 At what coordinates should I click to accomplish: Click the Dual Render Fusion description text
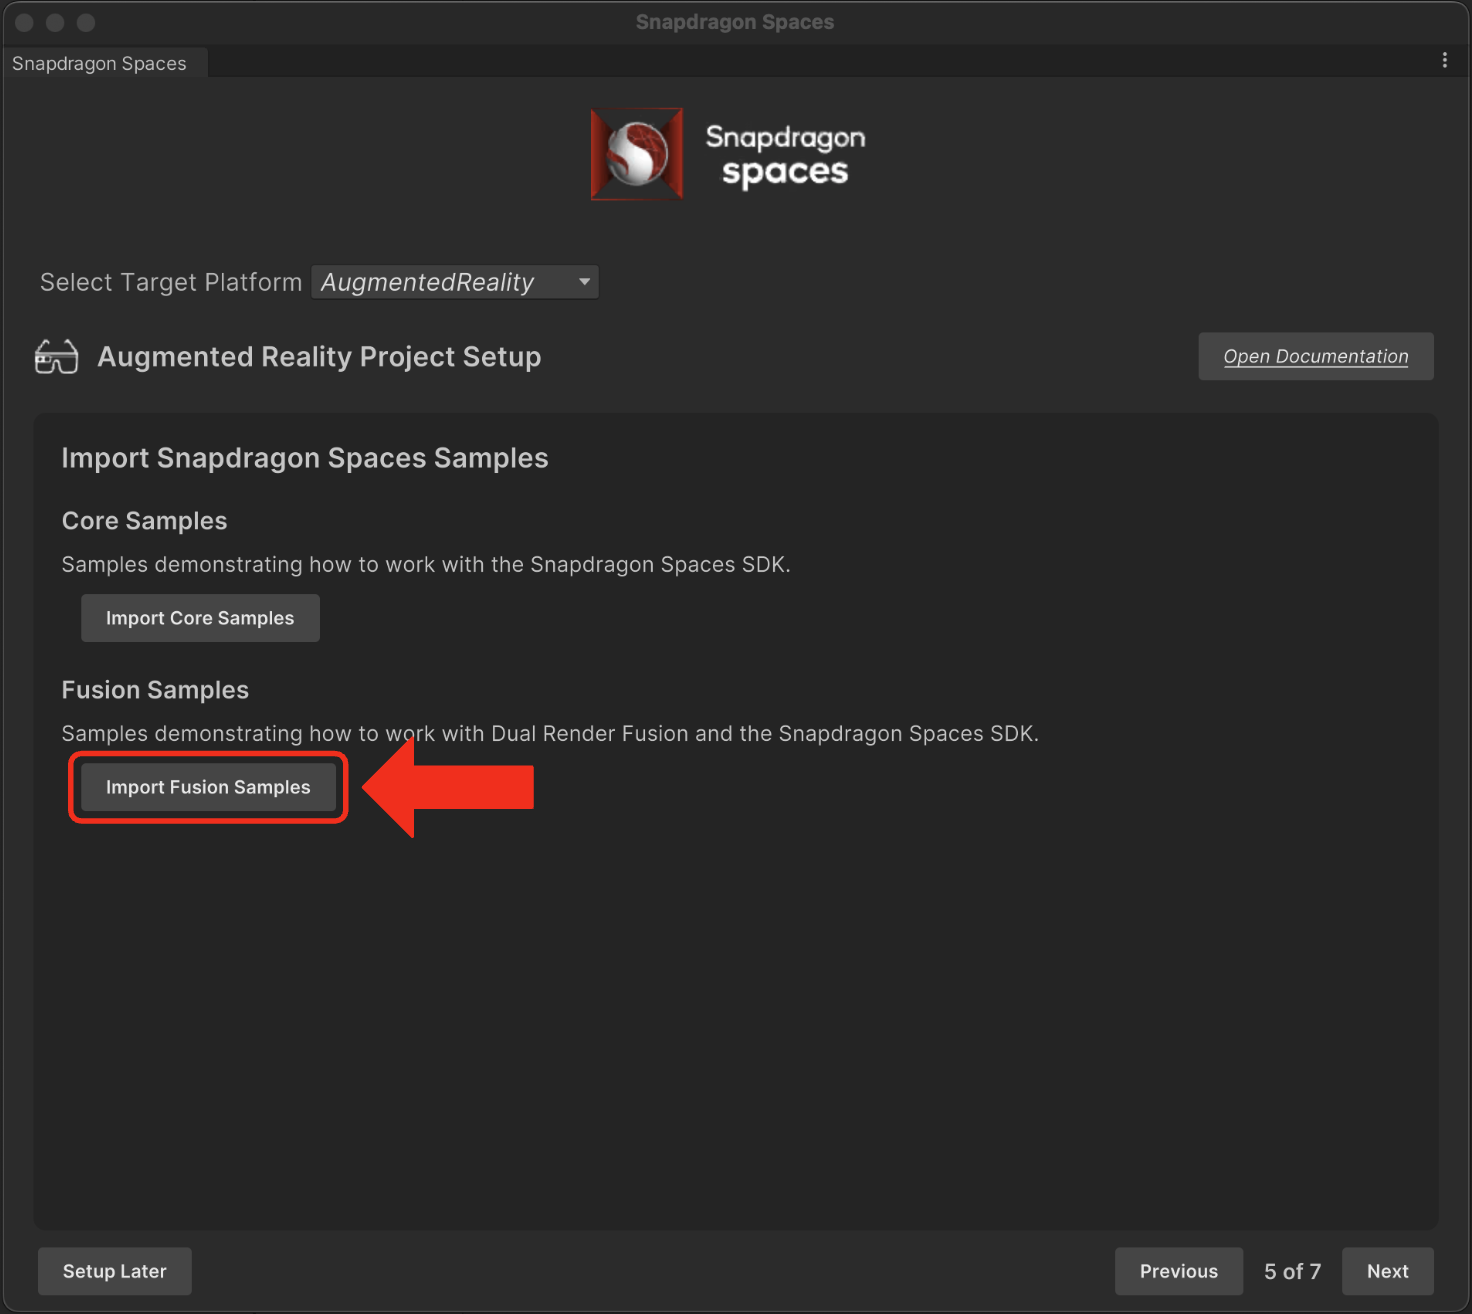[550, 734]
